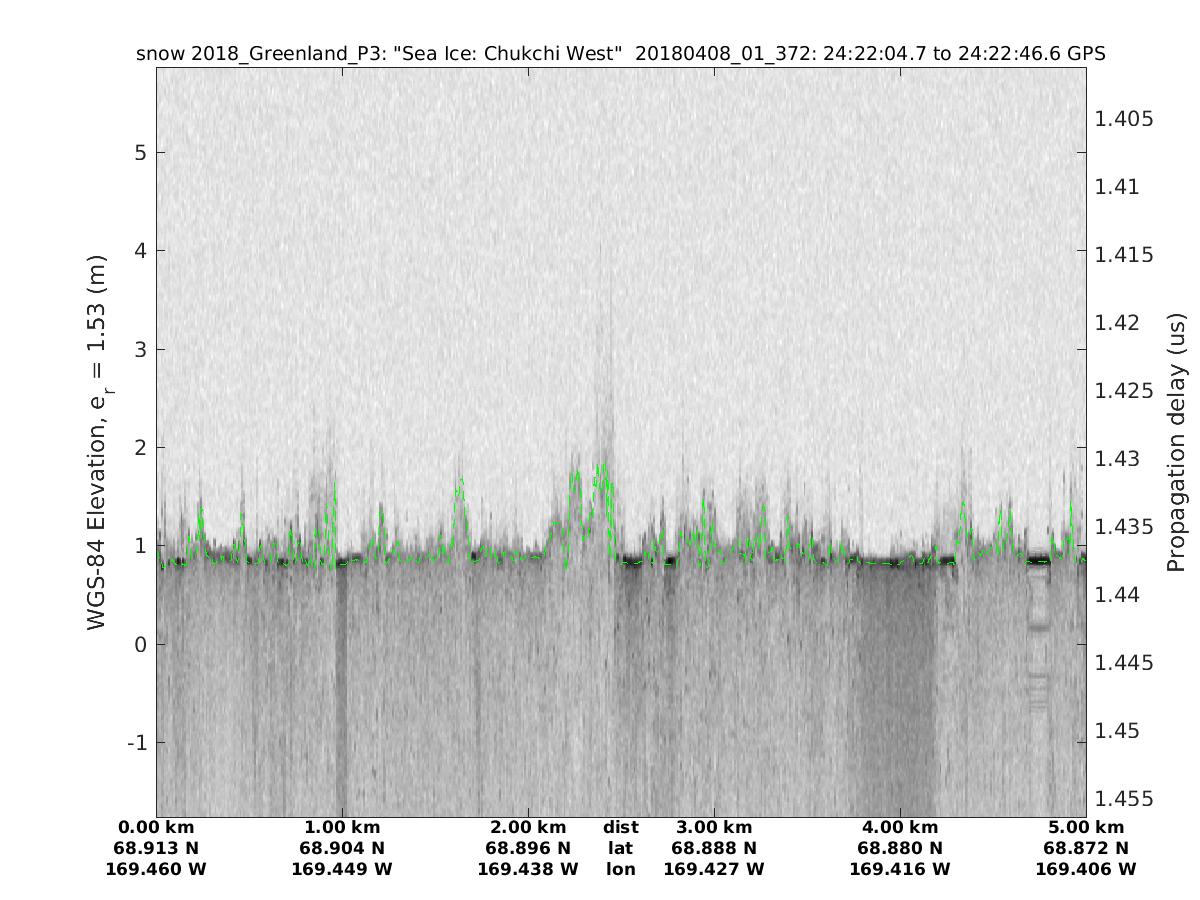Click the 1.455 propagation delay tick
The height and width of the screenshot is (900, 1200).
pyautogui.click(x=1125, y=799)
